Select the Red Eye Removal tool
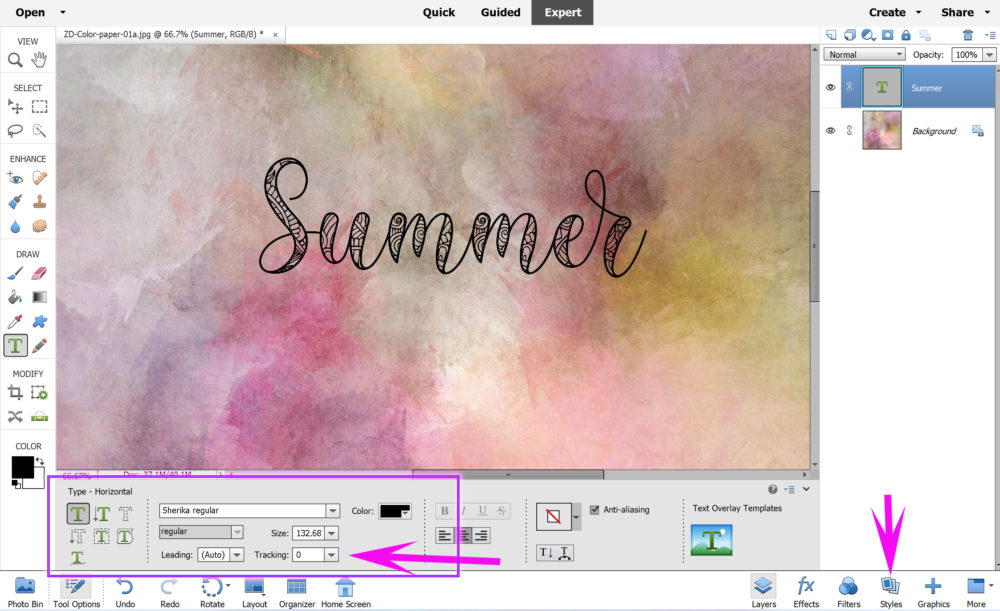Image resolution: width=1000 pixels, height=611 pixels. pos(15,178)
